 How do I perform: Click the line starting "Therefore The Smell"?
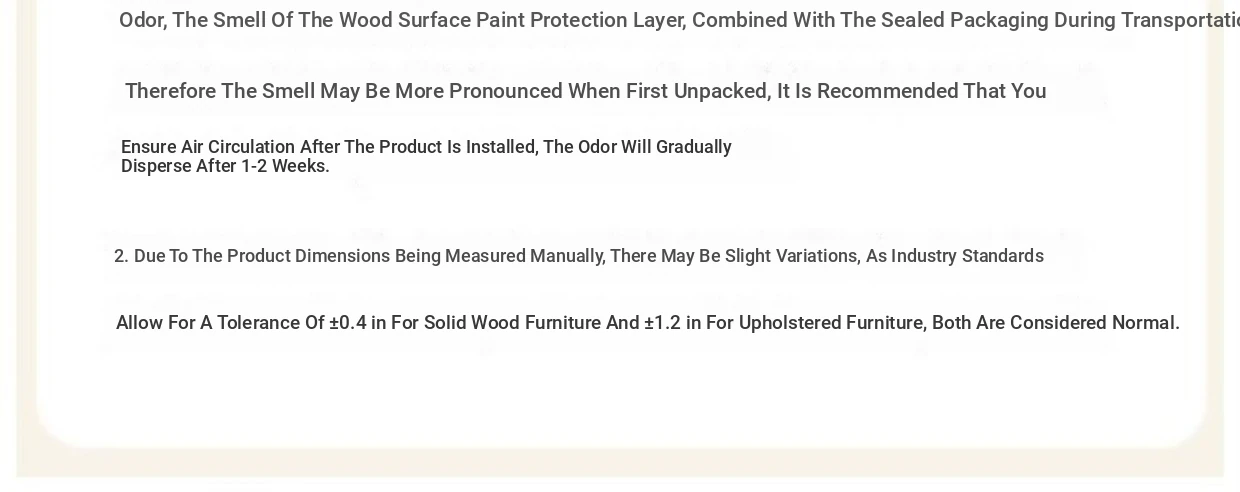[585, 91]
